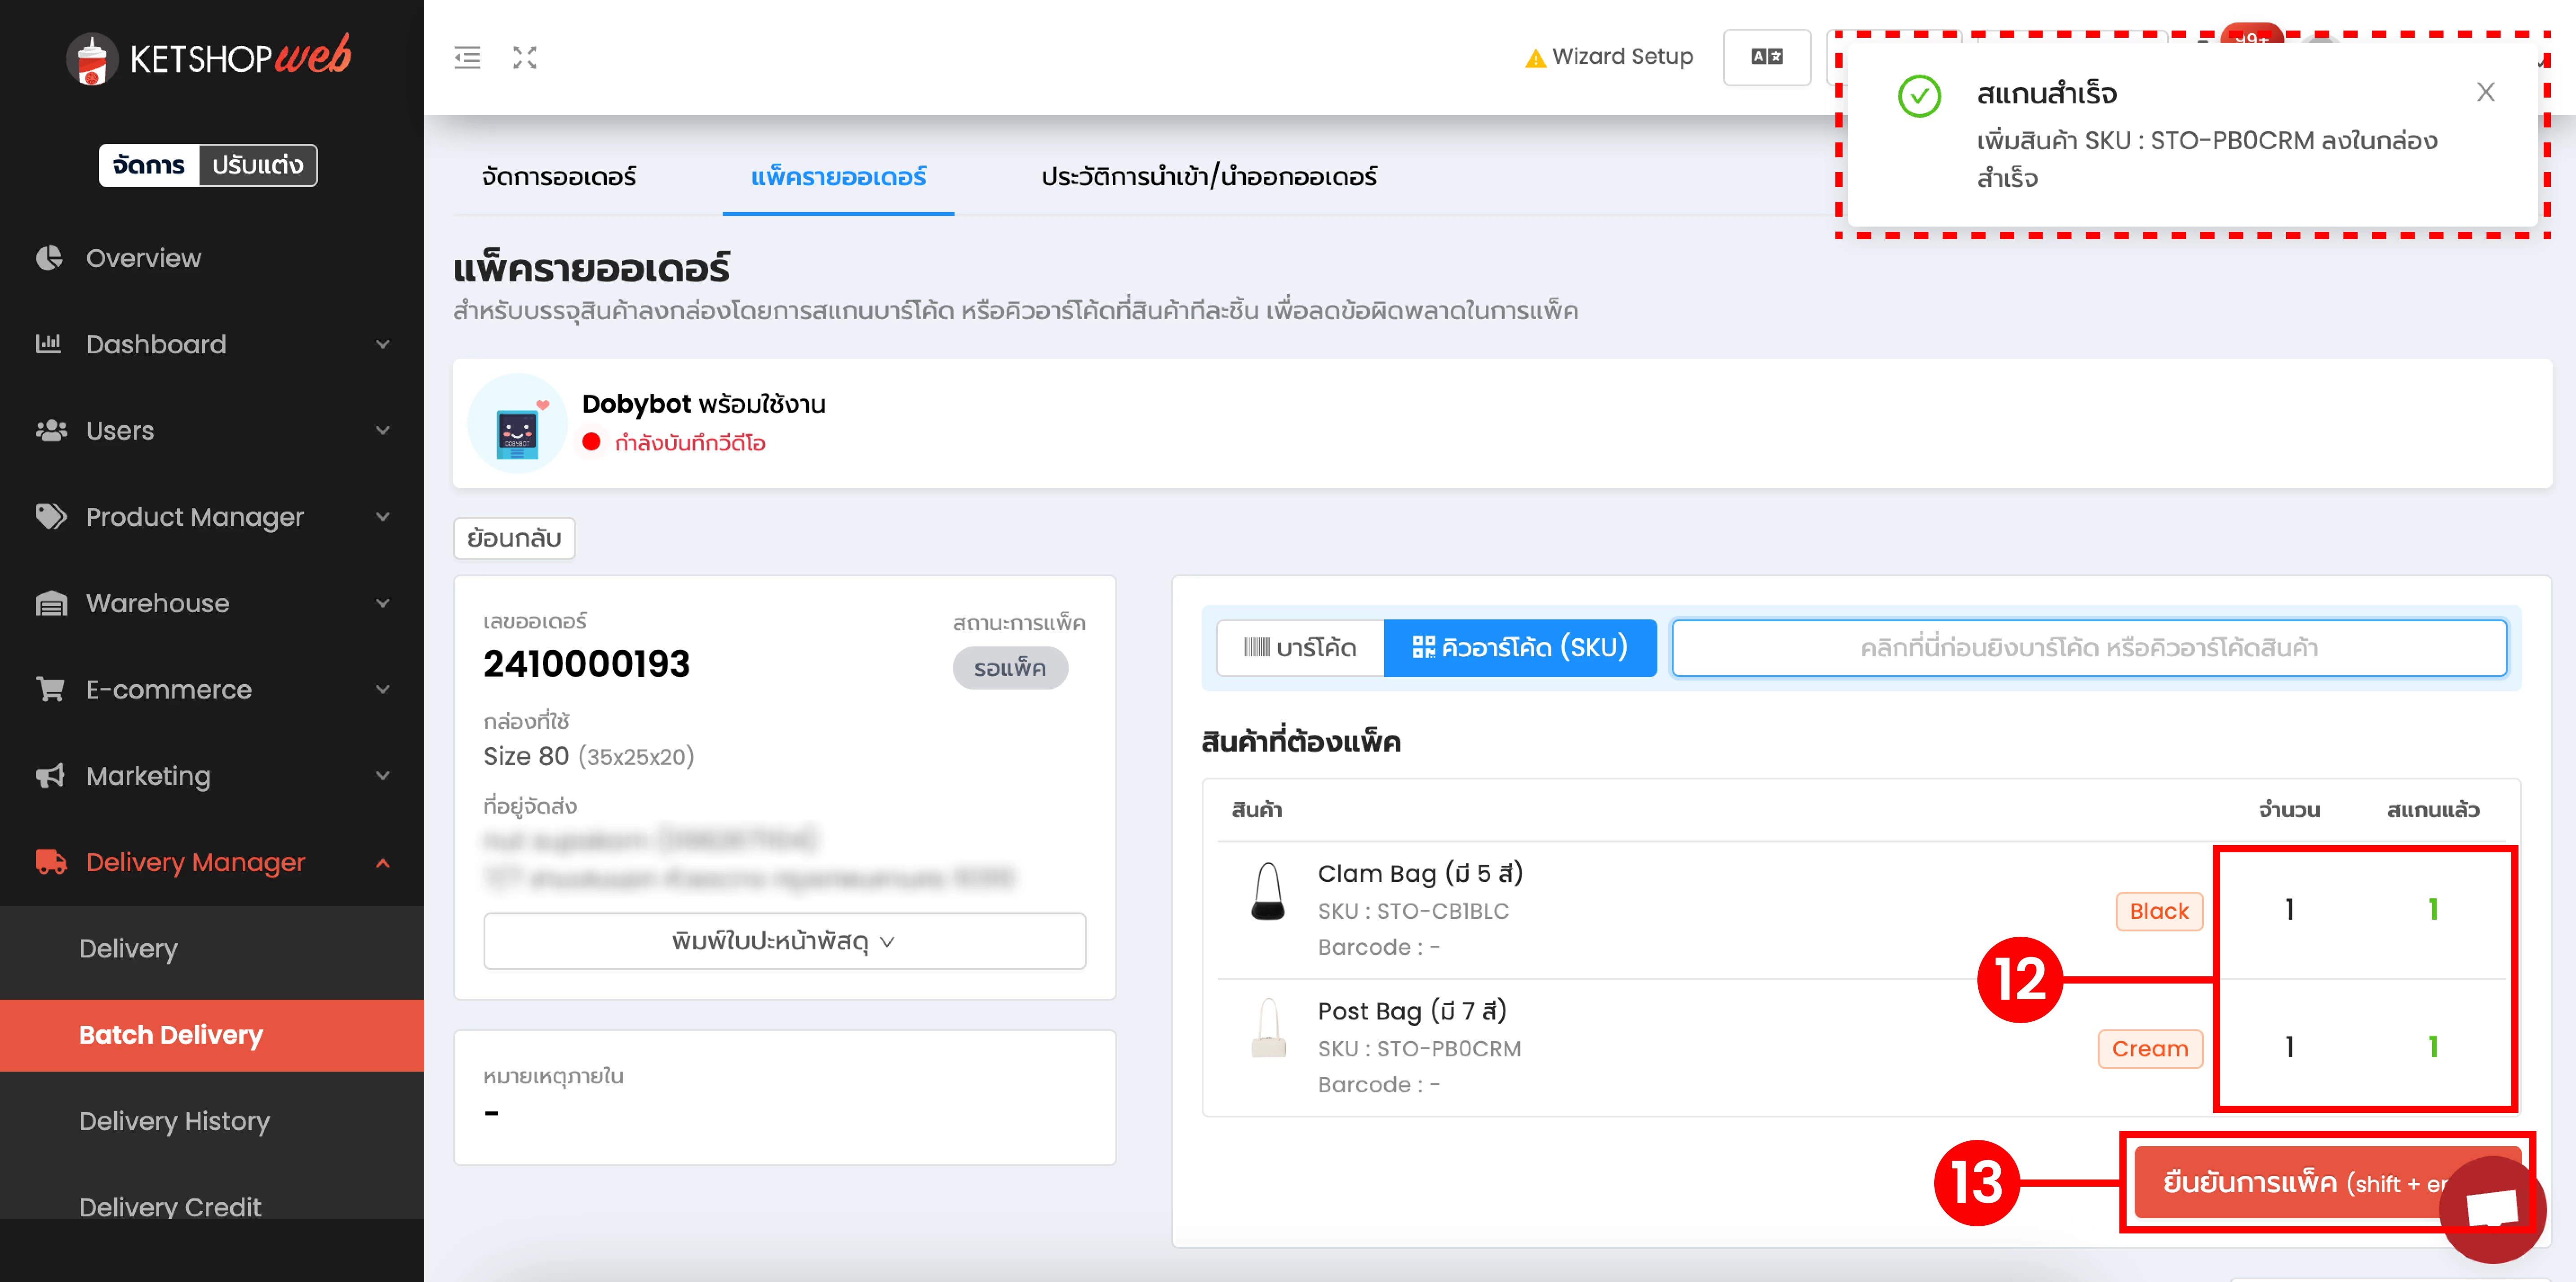Click Post Bag (มี 7 สี) product name
Image resolution: width=2576 pixels, height=1282 pixels.
pyautogui.click(x=1412, y=1011)
